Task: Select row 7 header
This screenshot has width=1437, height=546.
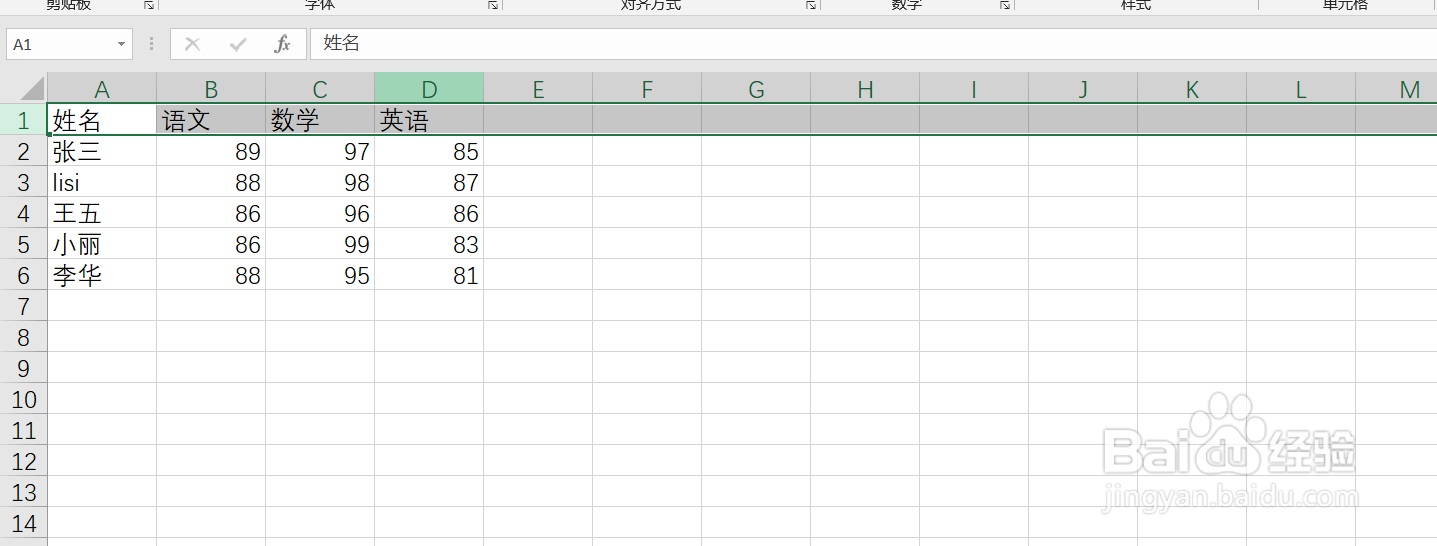Action: [24, 306]
